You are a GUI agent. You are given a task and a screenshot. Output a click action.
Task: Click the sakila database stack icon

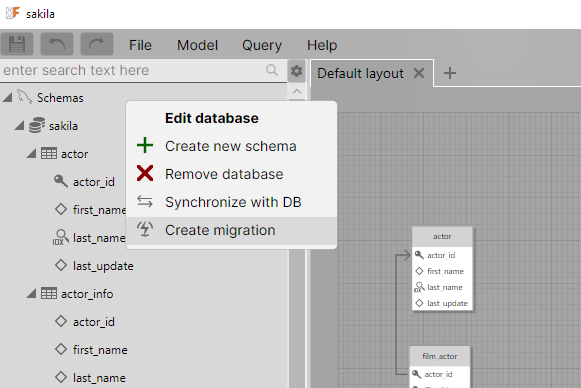pyautogui.click(x=37, y=125)
